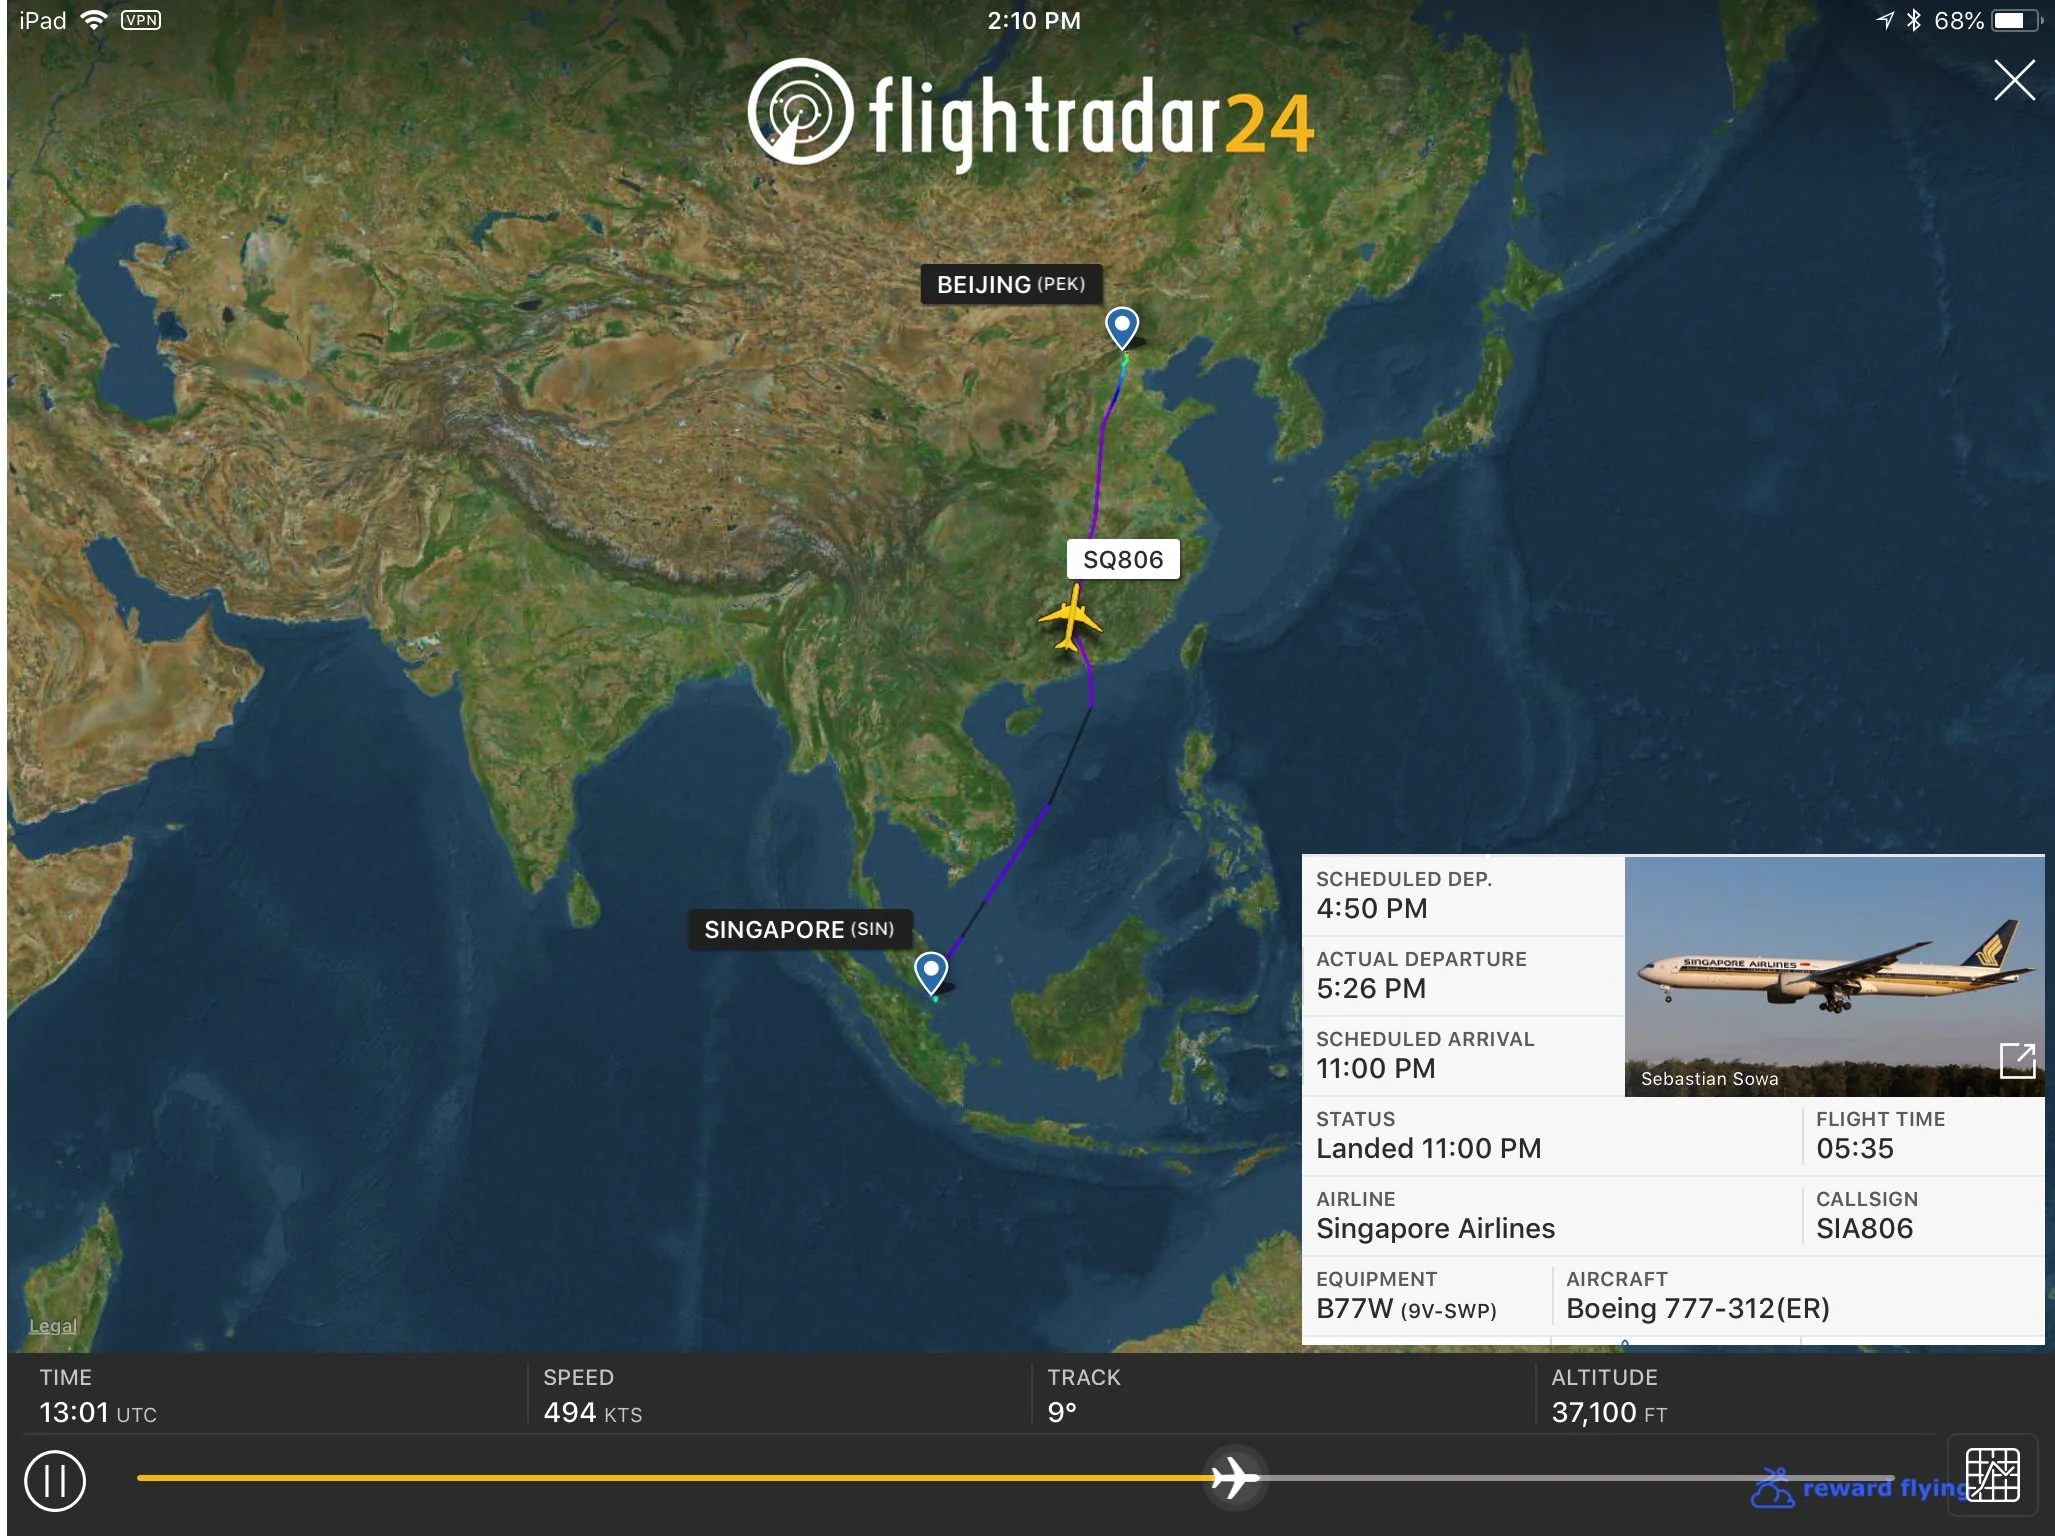
Task: Tap the track 9° readout
Action: (1062, 1412)
